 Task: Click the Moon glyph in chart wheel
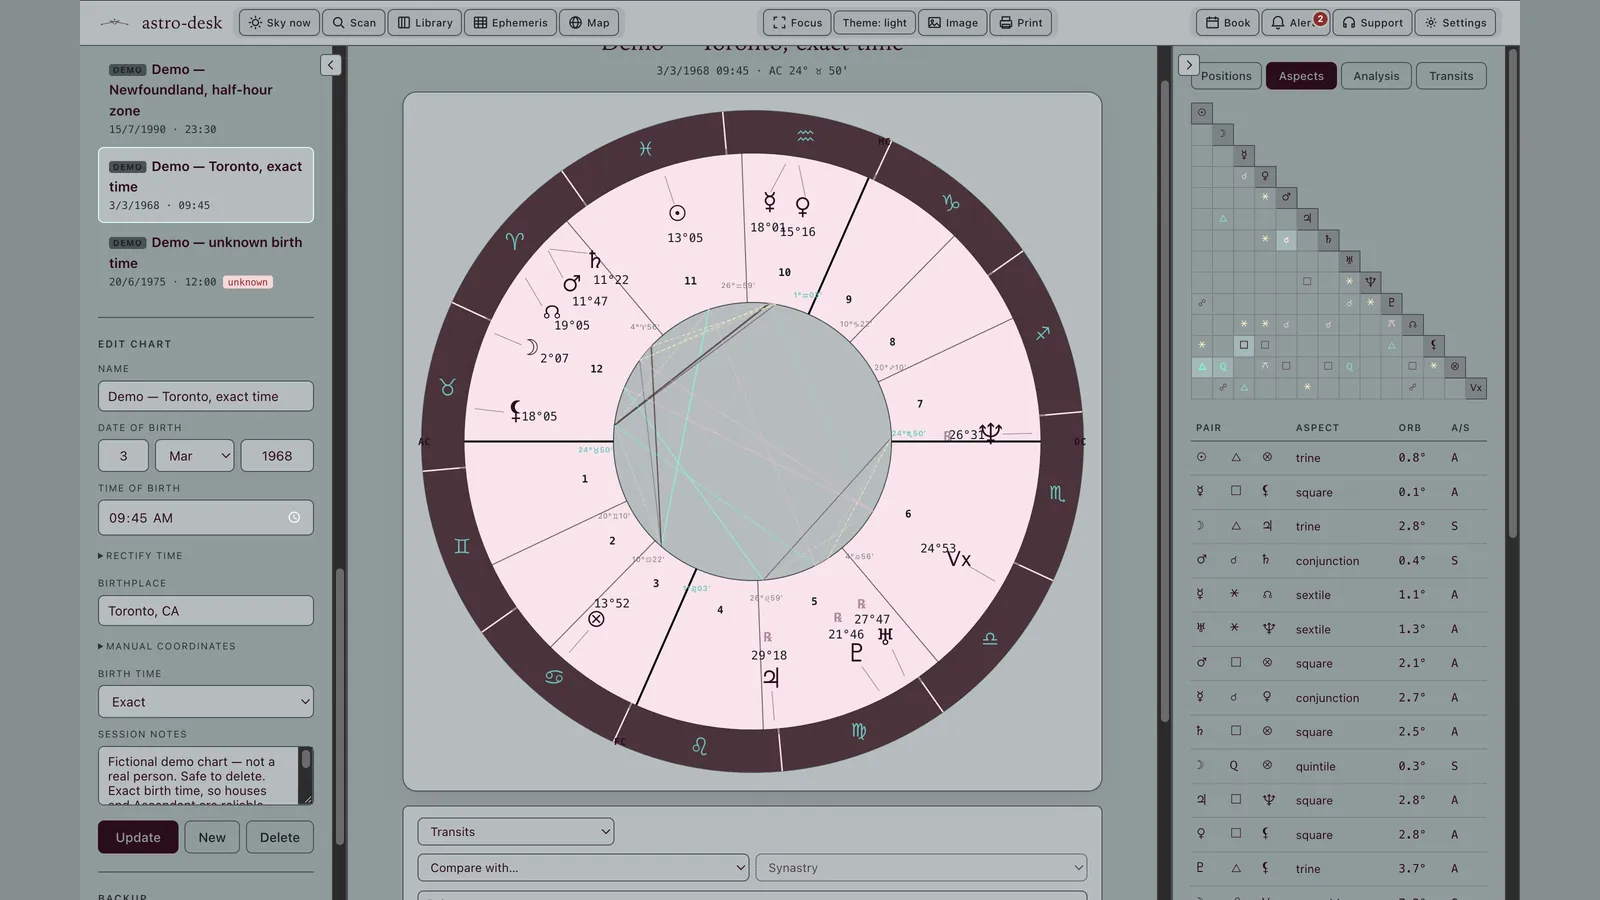pyautogui.click(x=531, y=347)
